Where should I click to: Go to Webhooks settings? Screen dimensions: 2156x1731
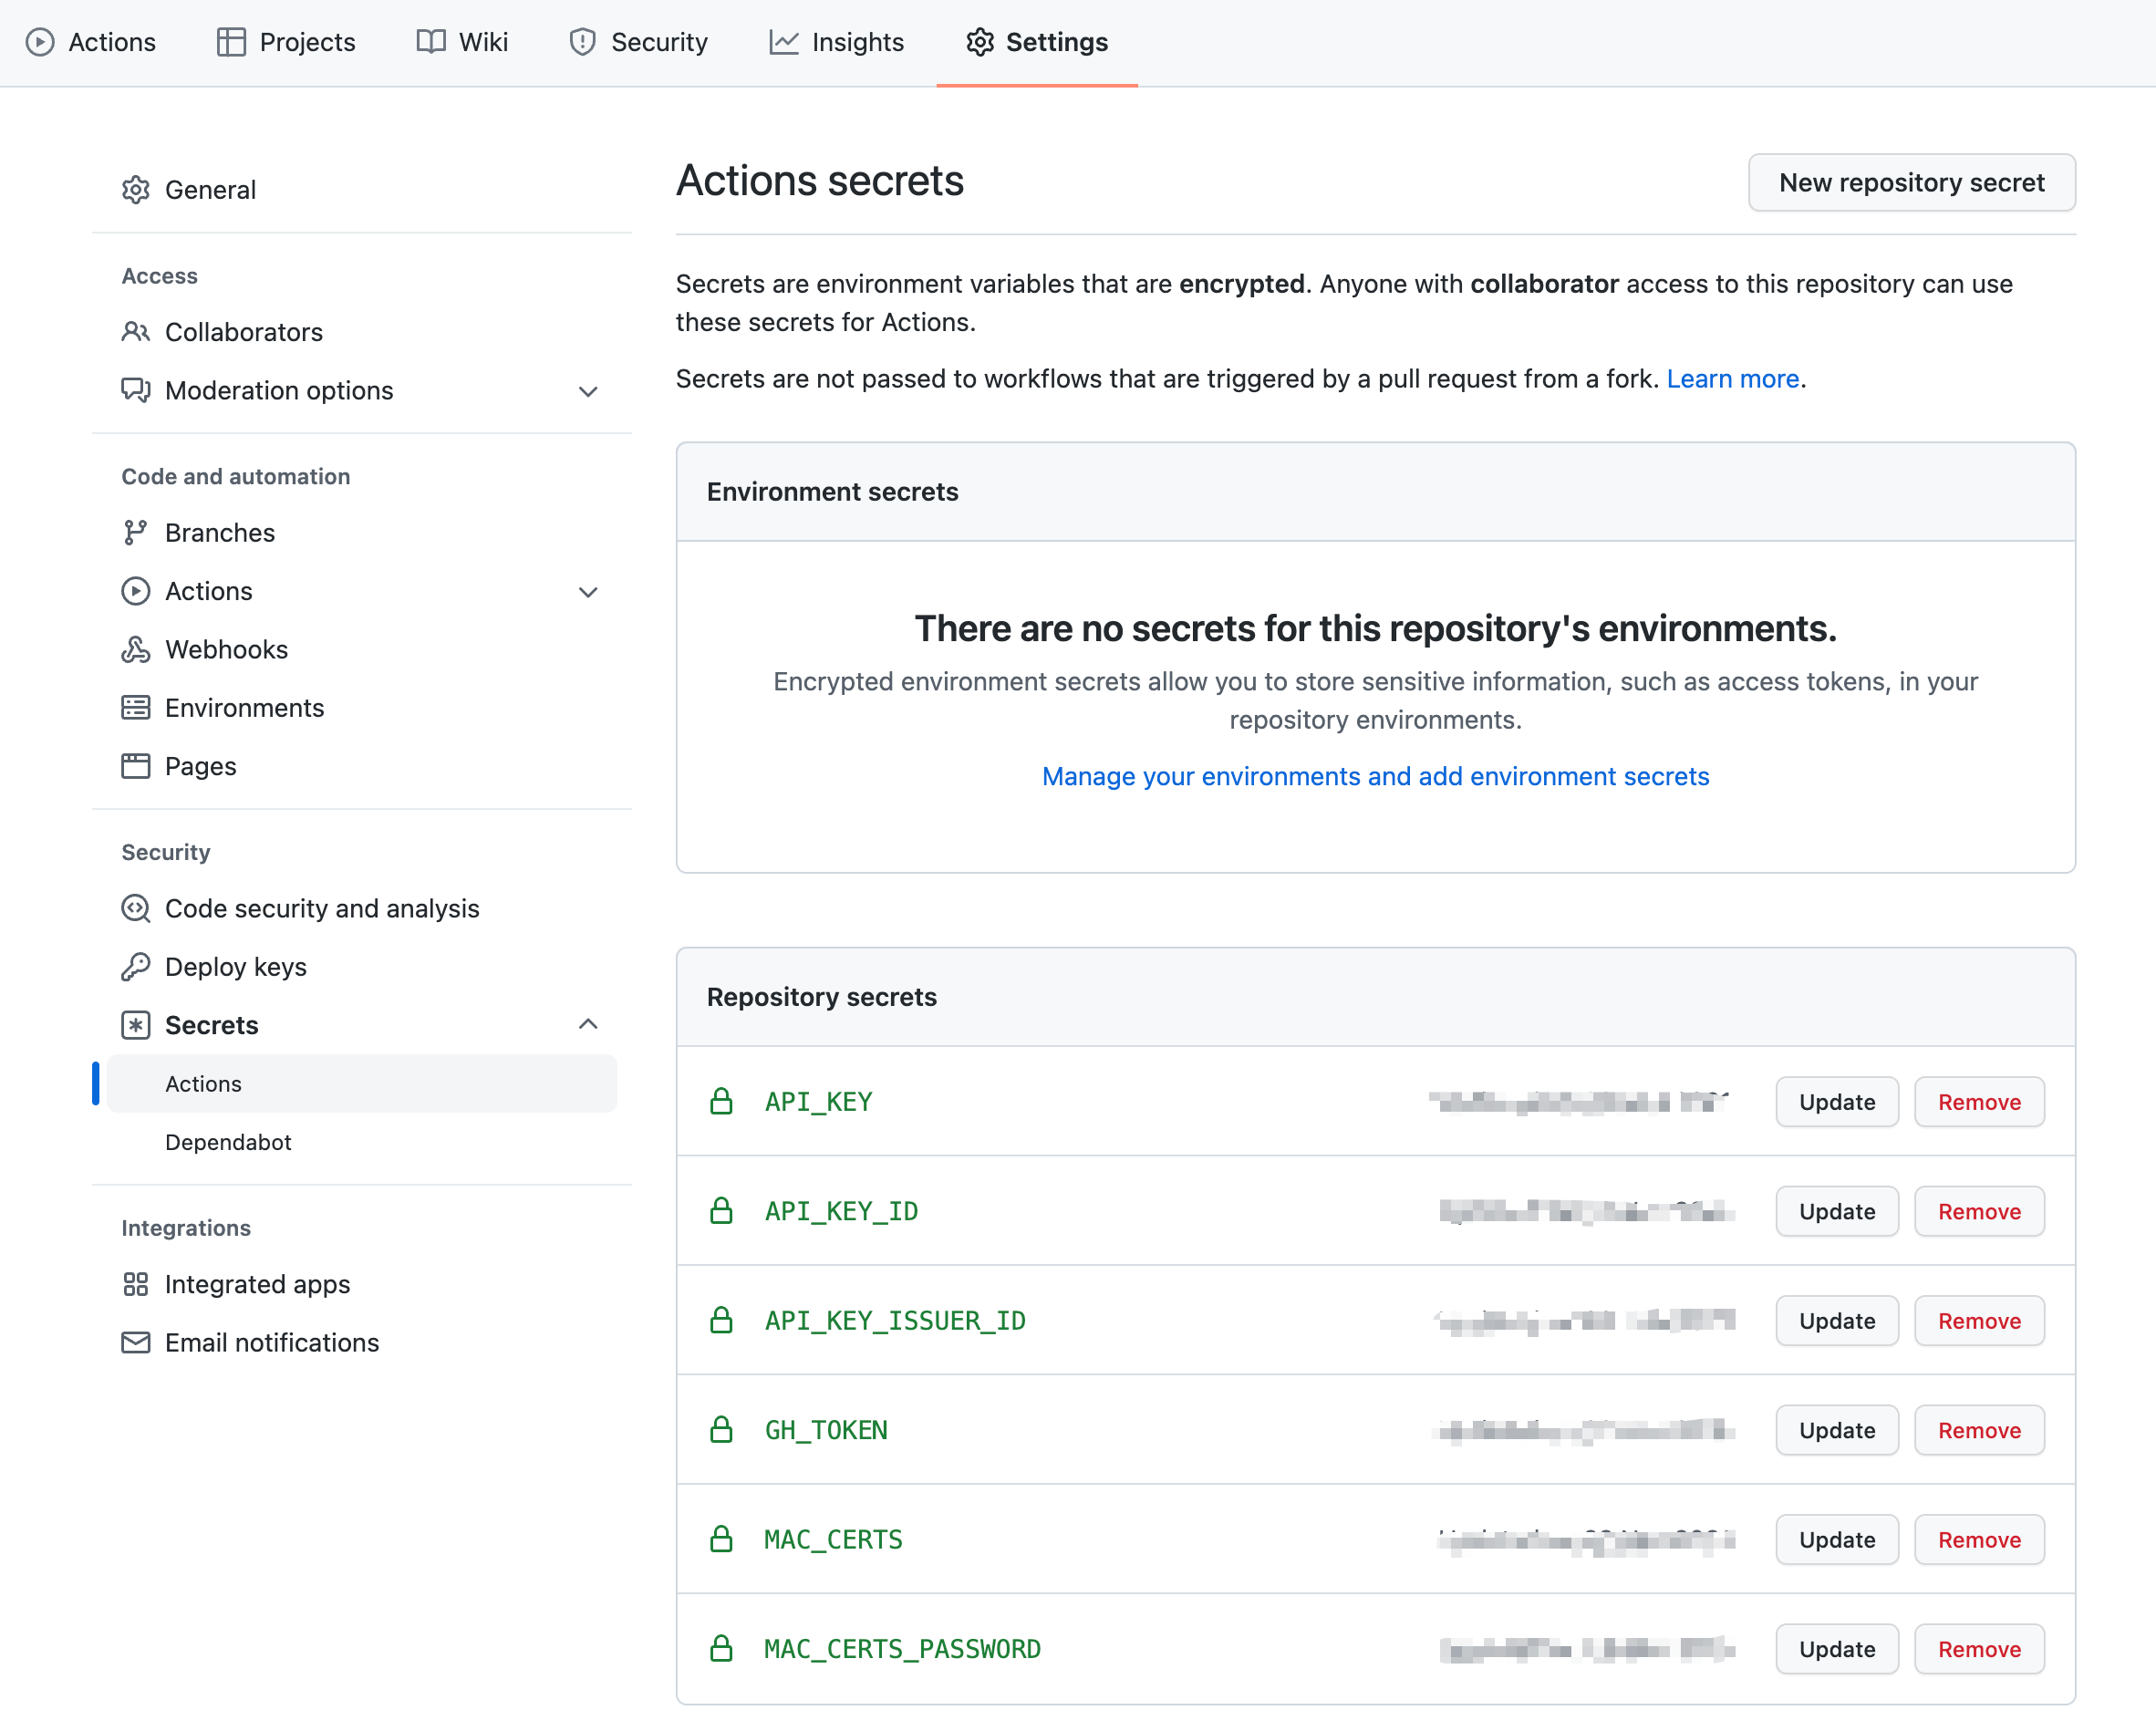[x=362, y=649]
